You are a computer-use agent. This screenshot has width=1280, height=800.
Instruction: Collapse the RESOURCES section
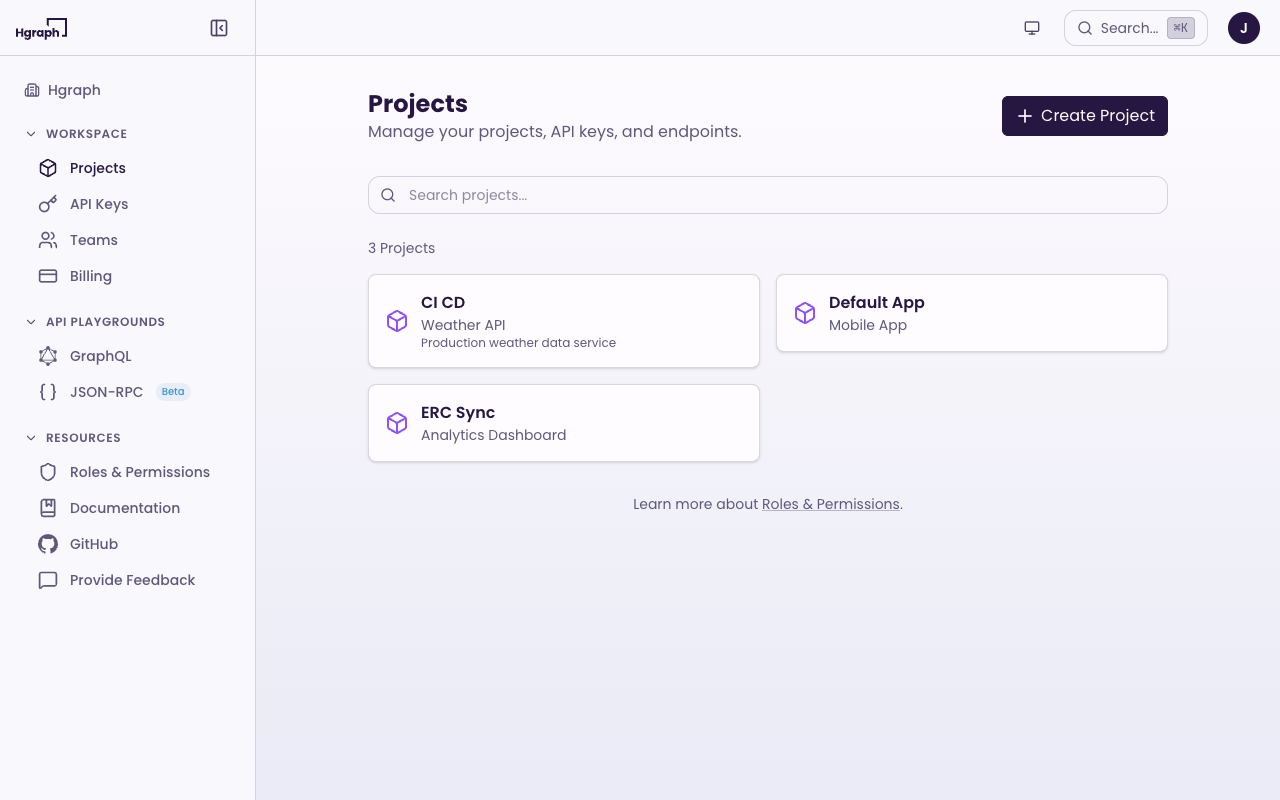(30, 437)
